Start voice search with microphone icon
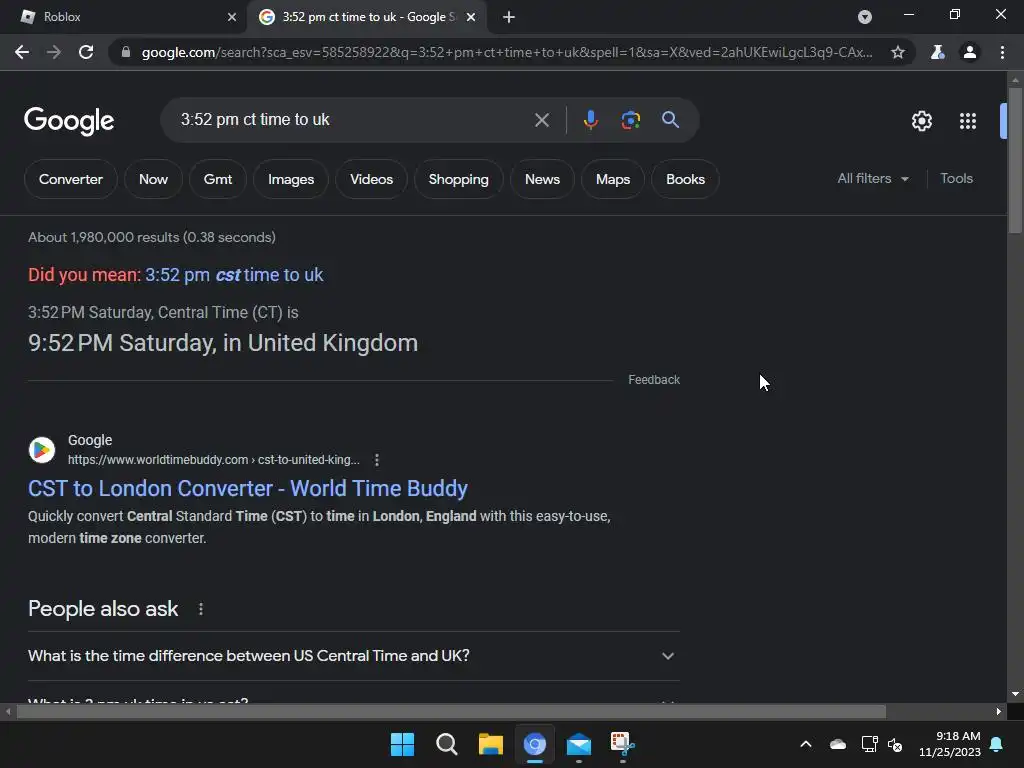Viewport: 1024px width, 768px height. [x=590, y=120]
